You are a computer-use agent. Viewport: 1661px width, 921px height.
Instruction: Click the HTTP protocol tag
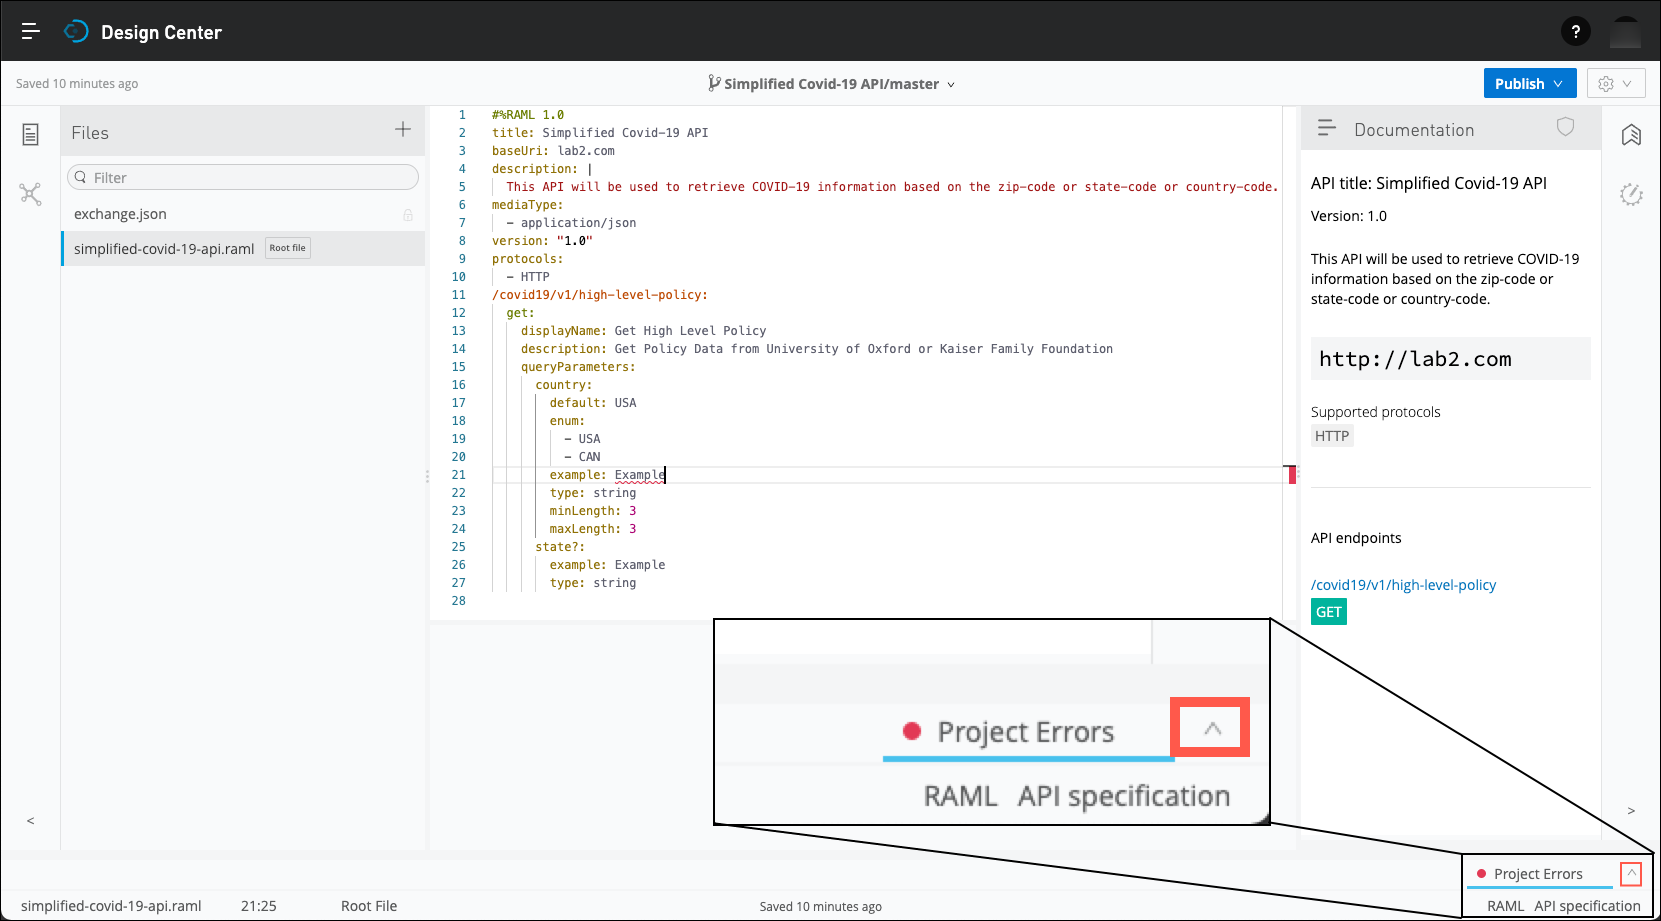(1332, 436)
